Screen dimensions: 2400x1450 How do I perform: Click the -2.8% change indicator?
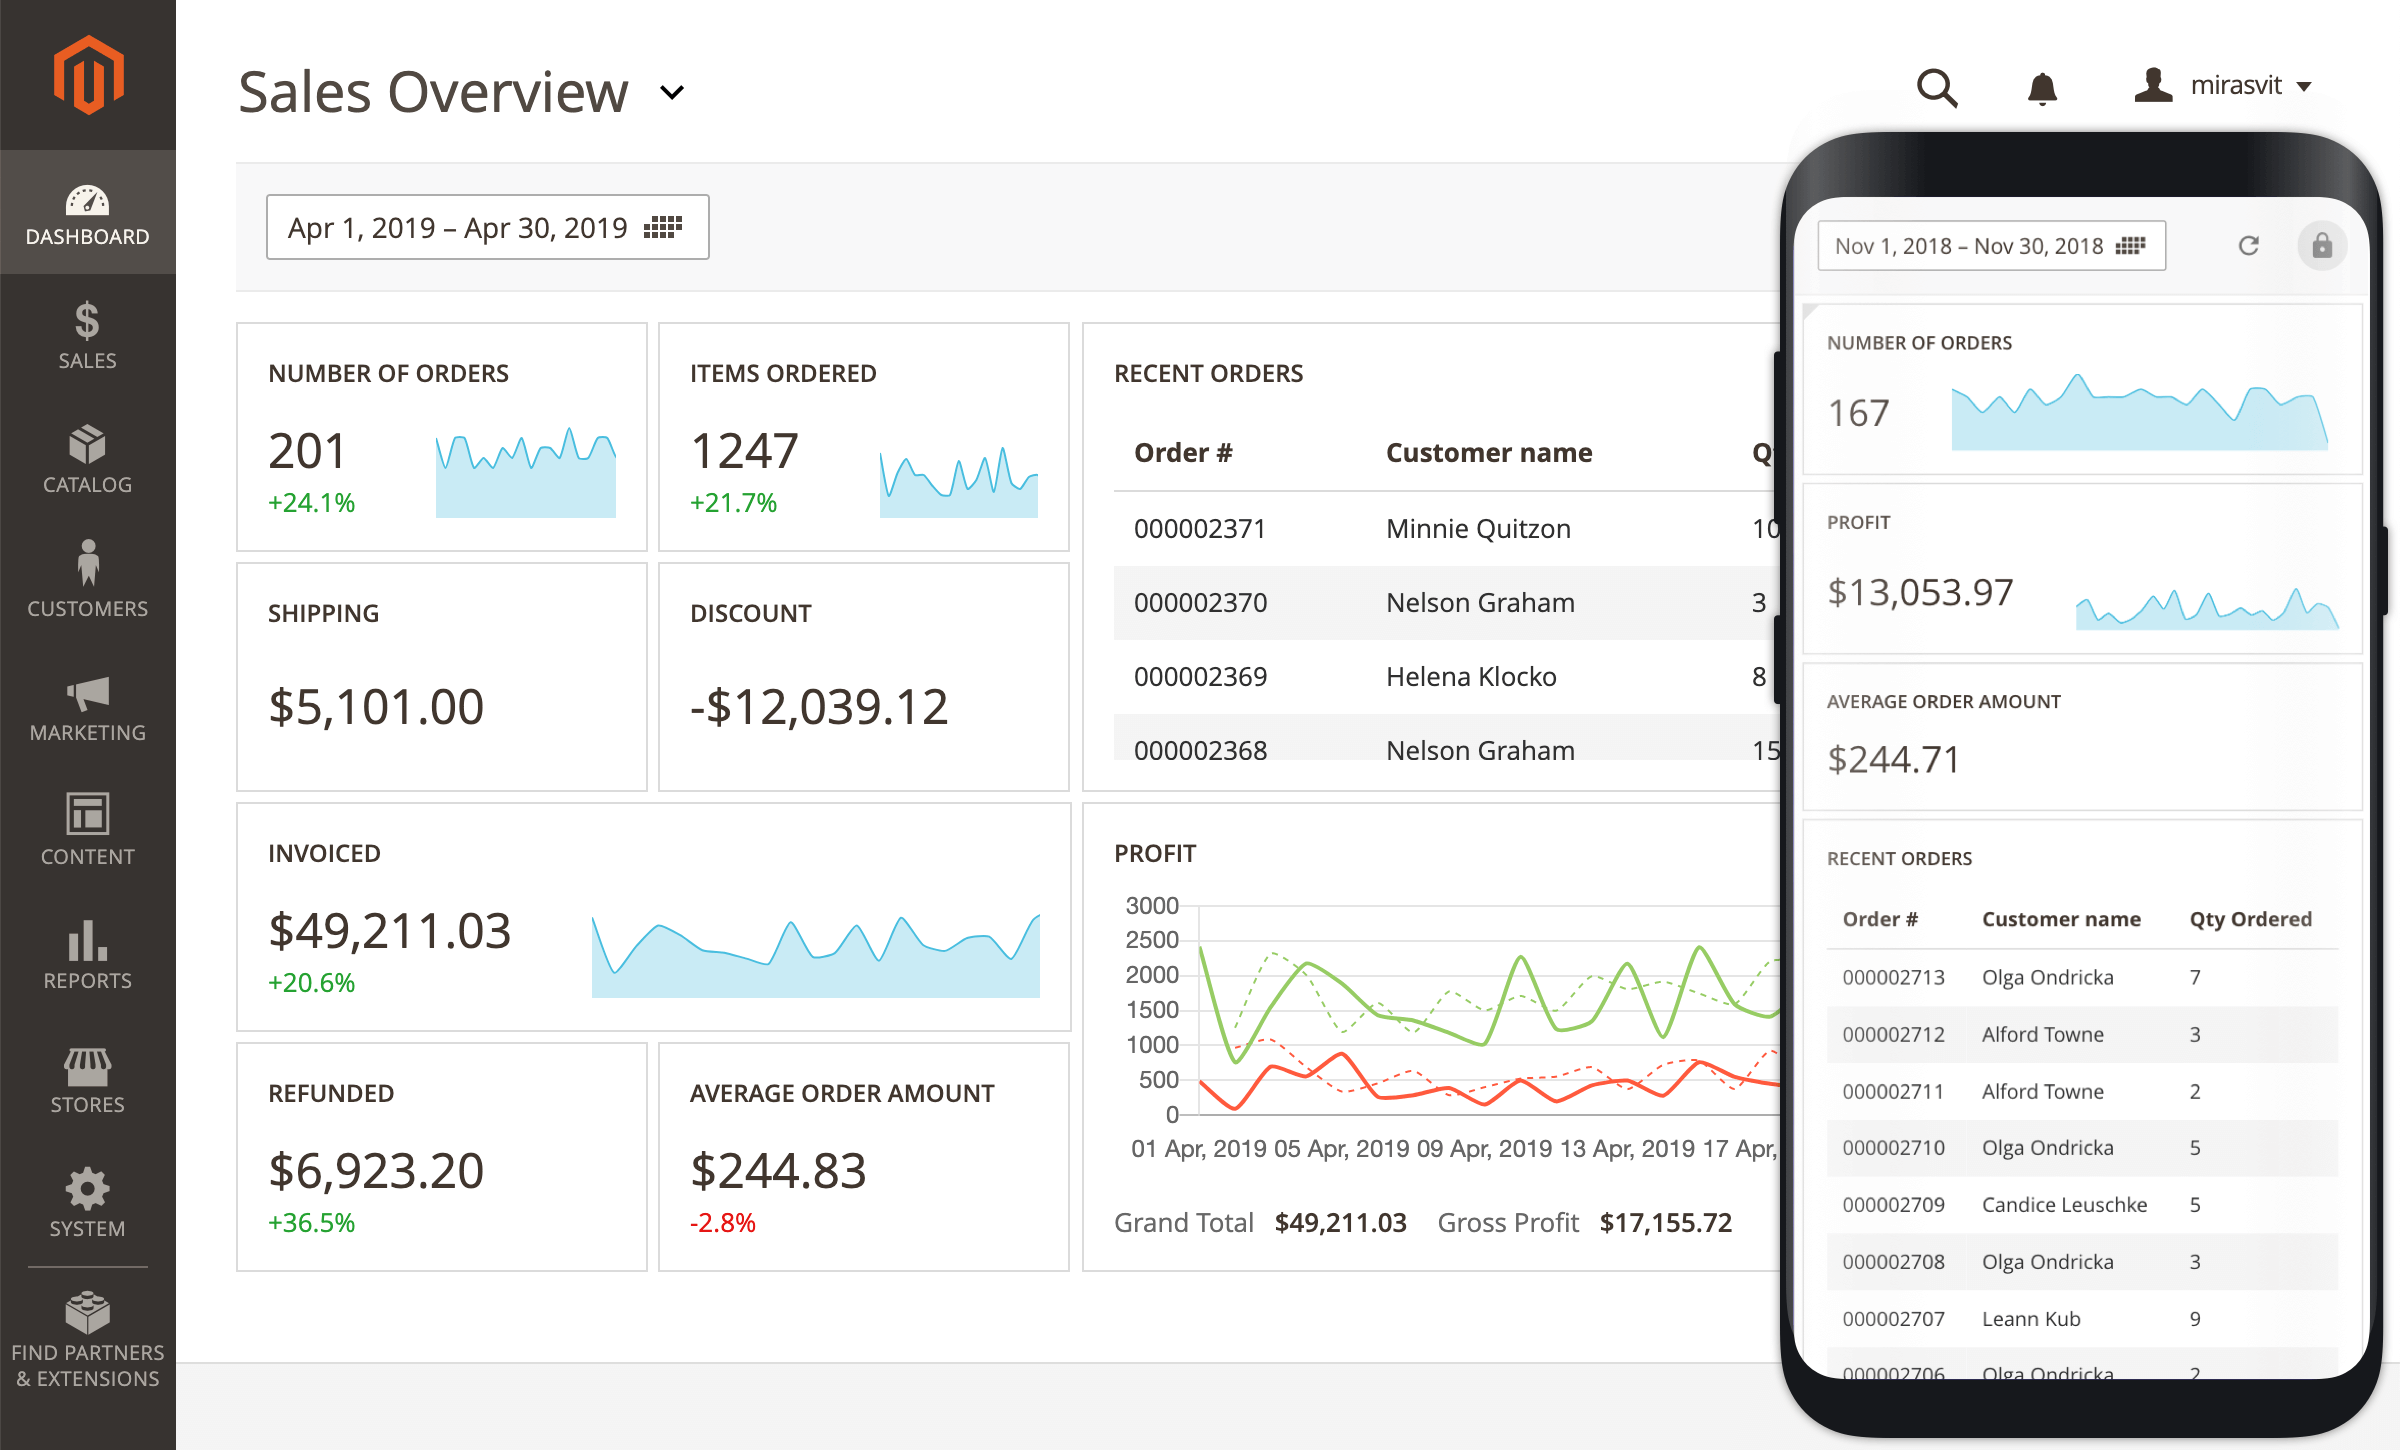click(723, 1223)
